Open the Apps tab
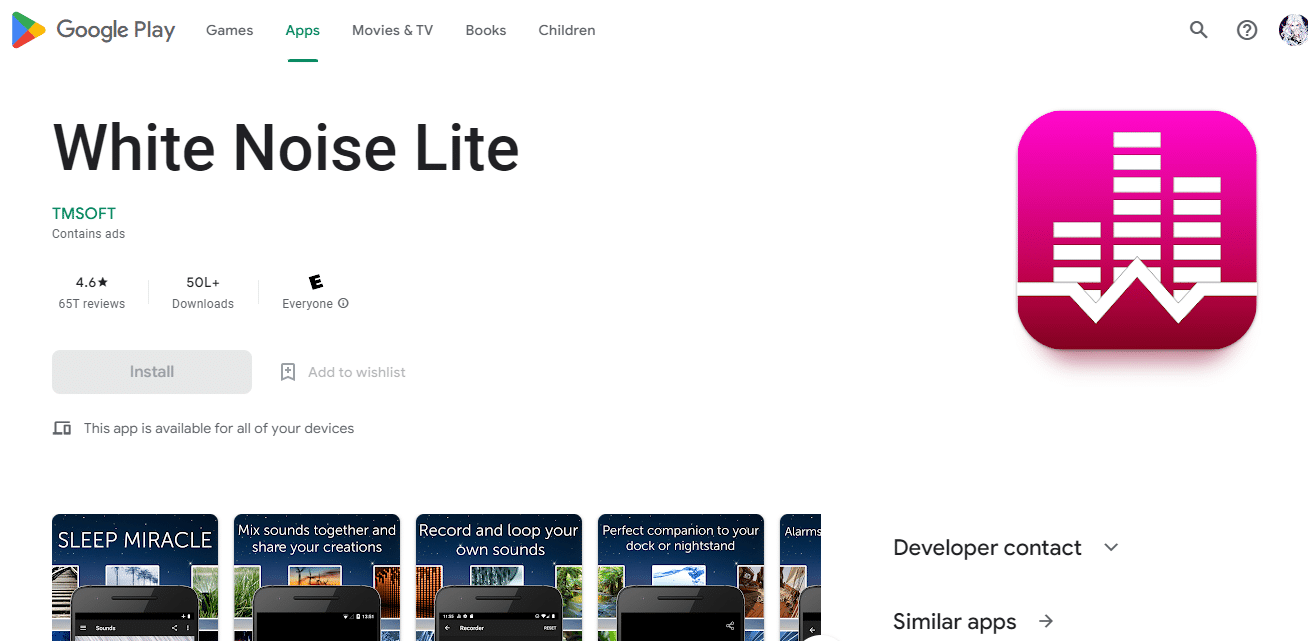Image resolution: width=1308 pixels, height=641 pixels. tap(302, 30)
